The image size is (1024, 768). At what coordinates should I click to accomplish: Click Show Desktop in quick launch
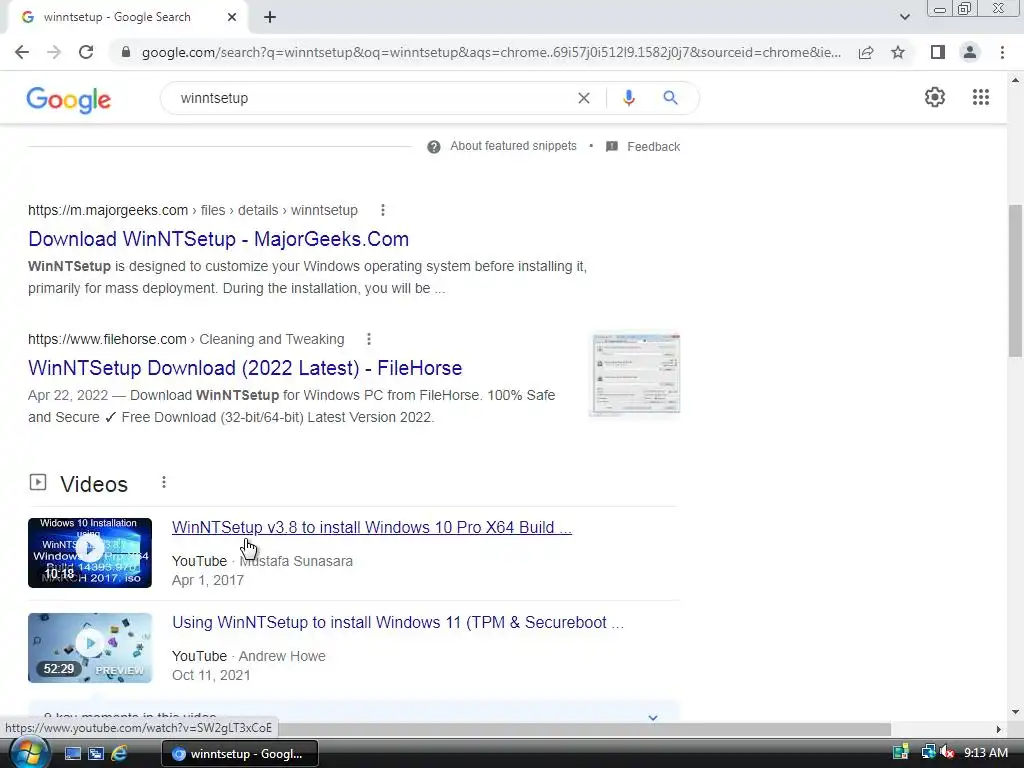coord(72,754)
